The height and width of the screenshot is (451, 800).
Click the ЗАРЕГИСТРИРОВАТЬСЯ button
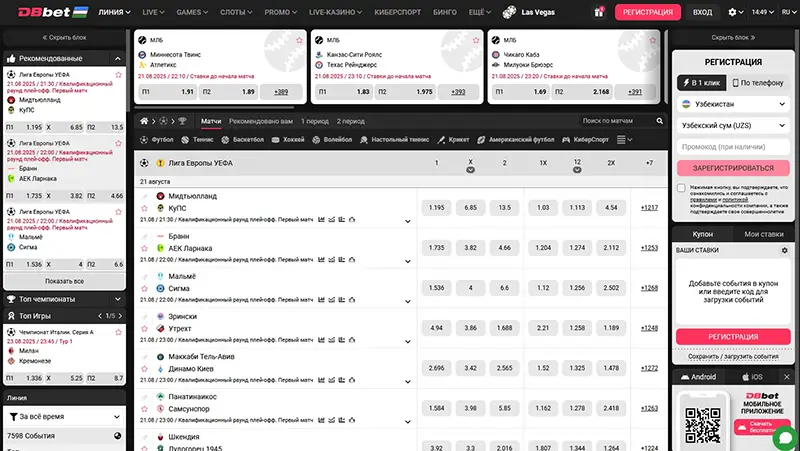point(733,168)
